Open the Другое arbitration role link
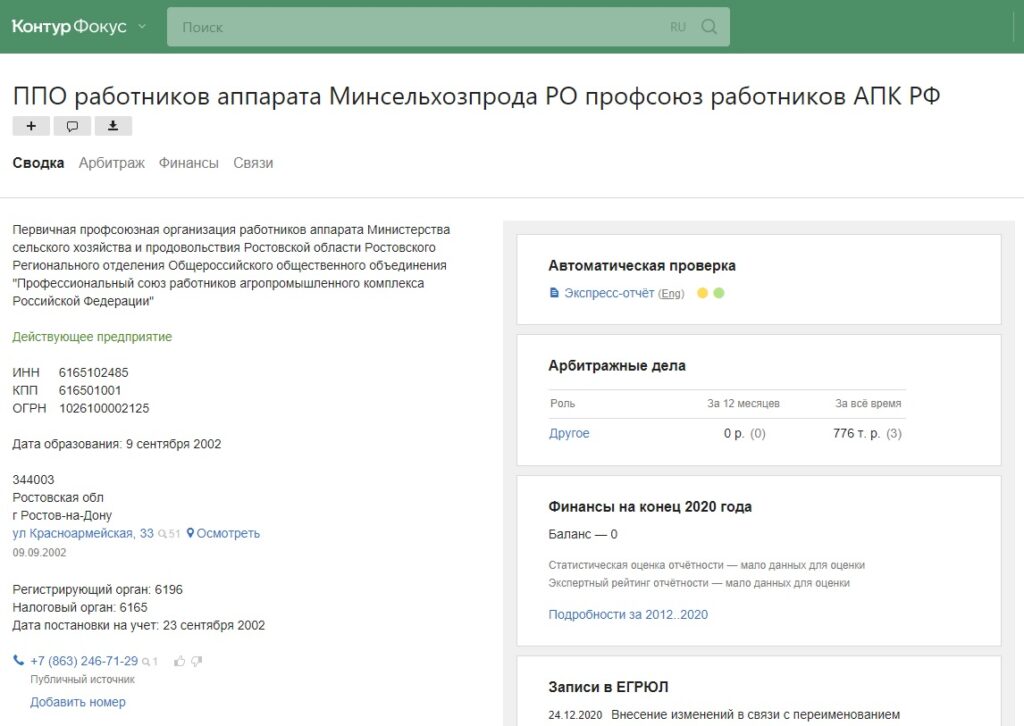The width and height of the screenshot is (1024, 726). [x=569, y=434]
